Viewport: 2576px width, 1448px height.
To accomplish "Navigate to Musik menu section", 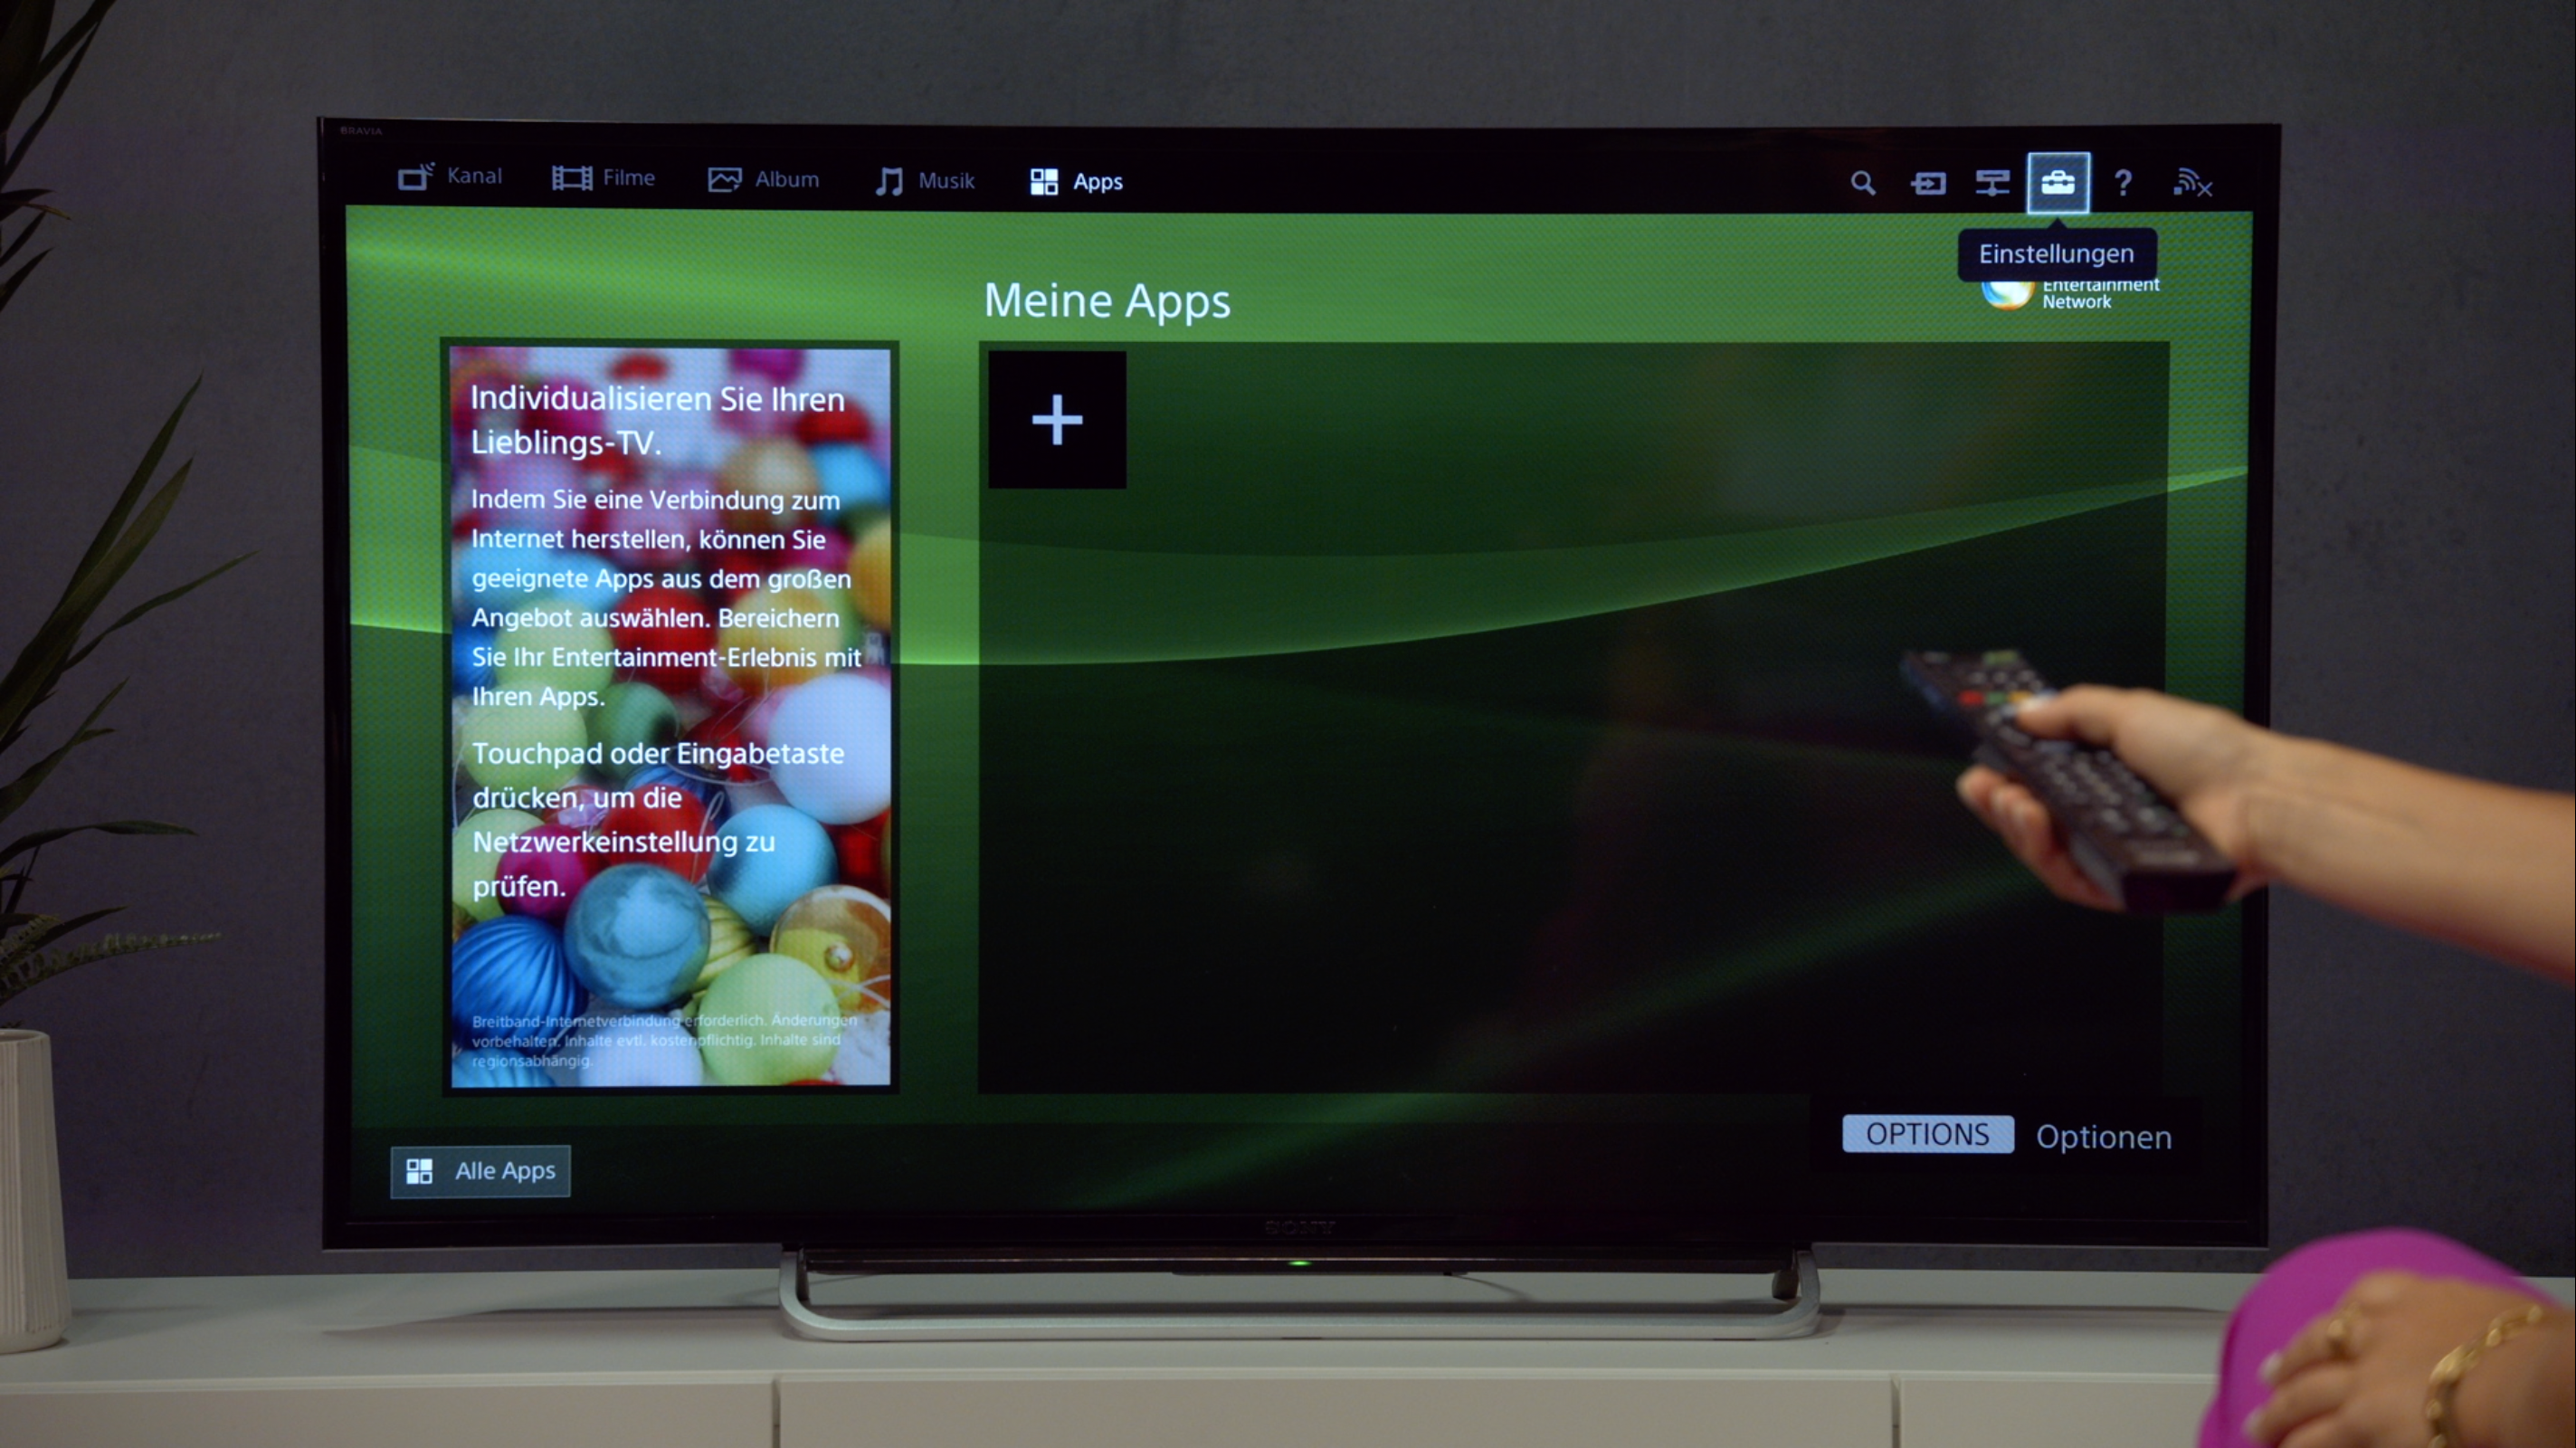I will pyautogui.click(x=924, y=181).
